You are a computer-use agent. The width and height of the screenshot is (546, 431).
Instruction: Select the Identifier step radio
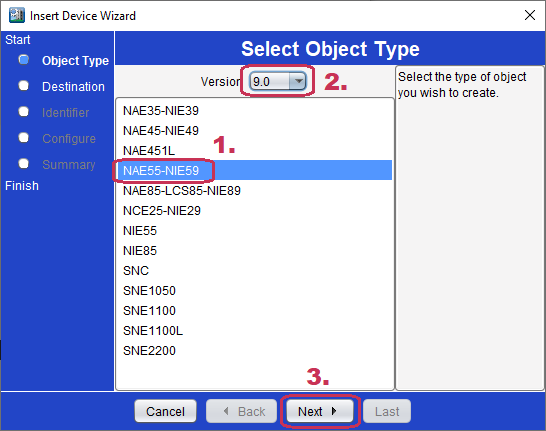tap(24, 112)
